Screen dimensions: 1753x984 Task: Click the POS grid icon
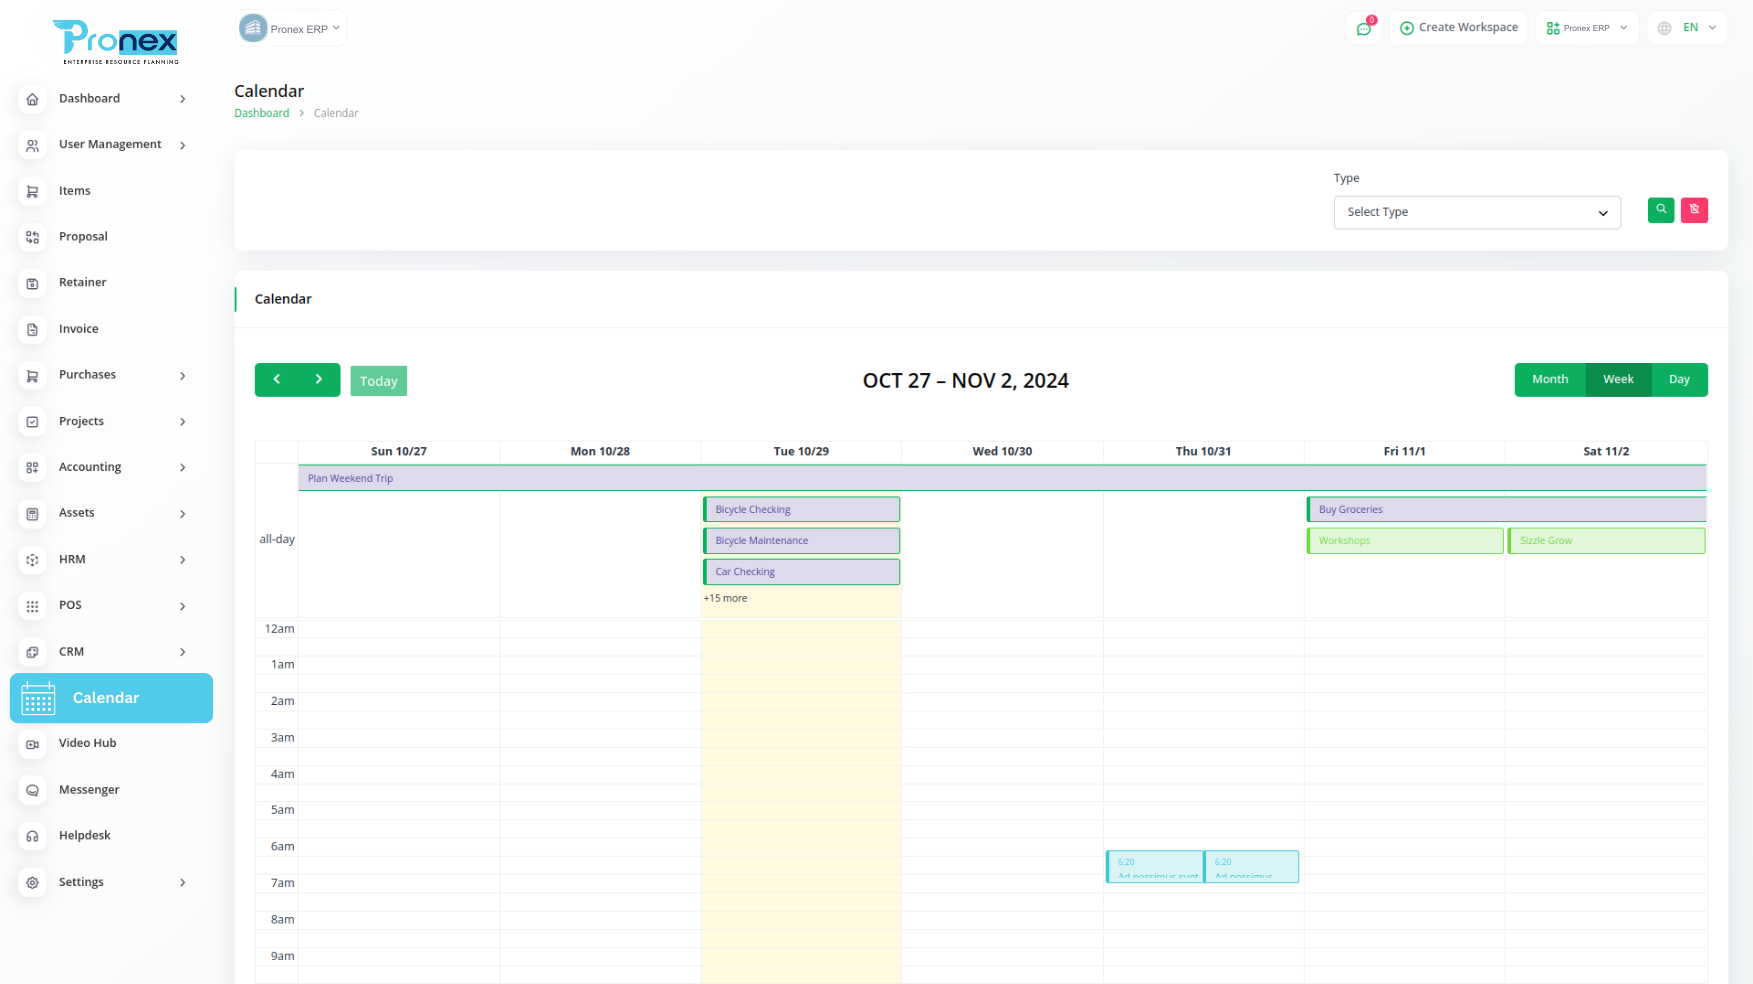tap(32, 606)
